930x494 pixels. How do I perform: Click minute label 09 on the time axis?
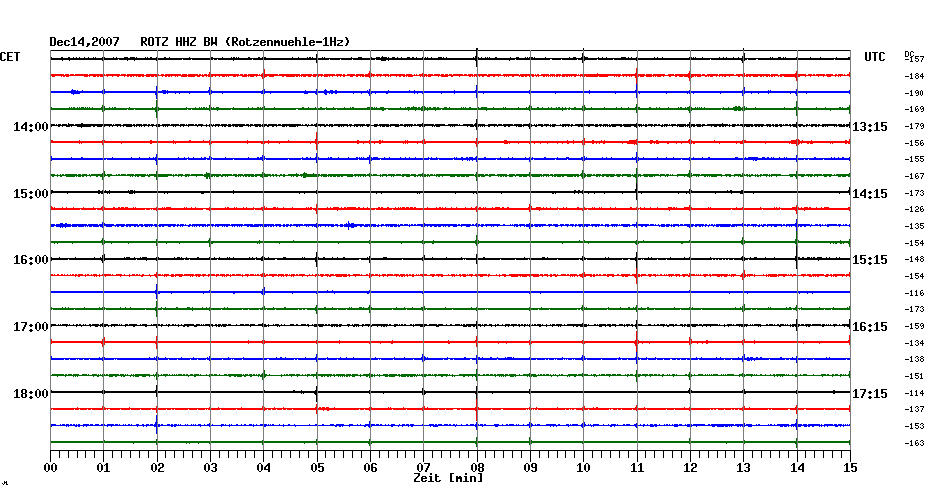530,468
